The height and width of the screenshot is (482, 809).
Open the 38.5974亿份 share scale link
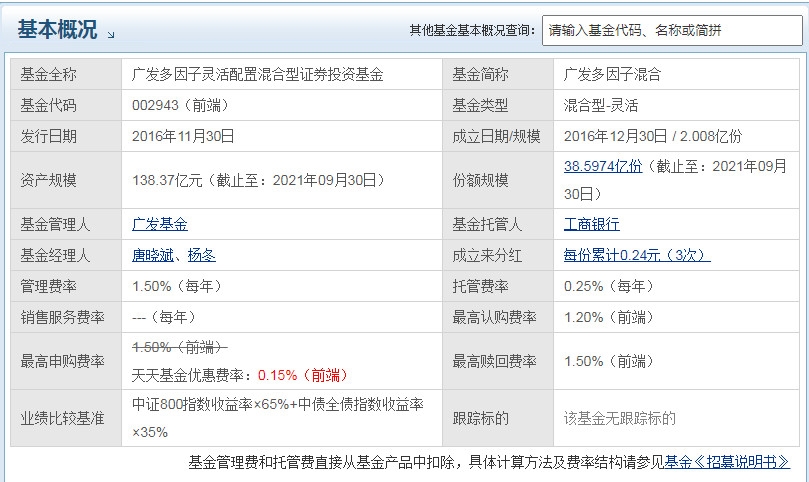pyautogui.click(x=603, y=166)
